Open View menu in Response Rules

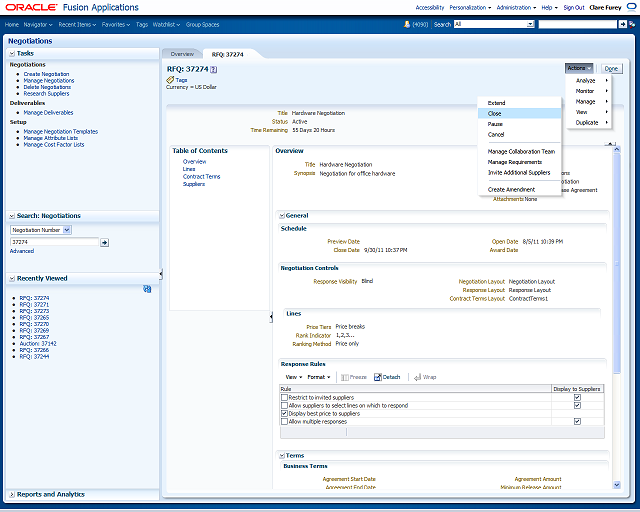point(293,377)
